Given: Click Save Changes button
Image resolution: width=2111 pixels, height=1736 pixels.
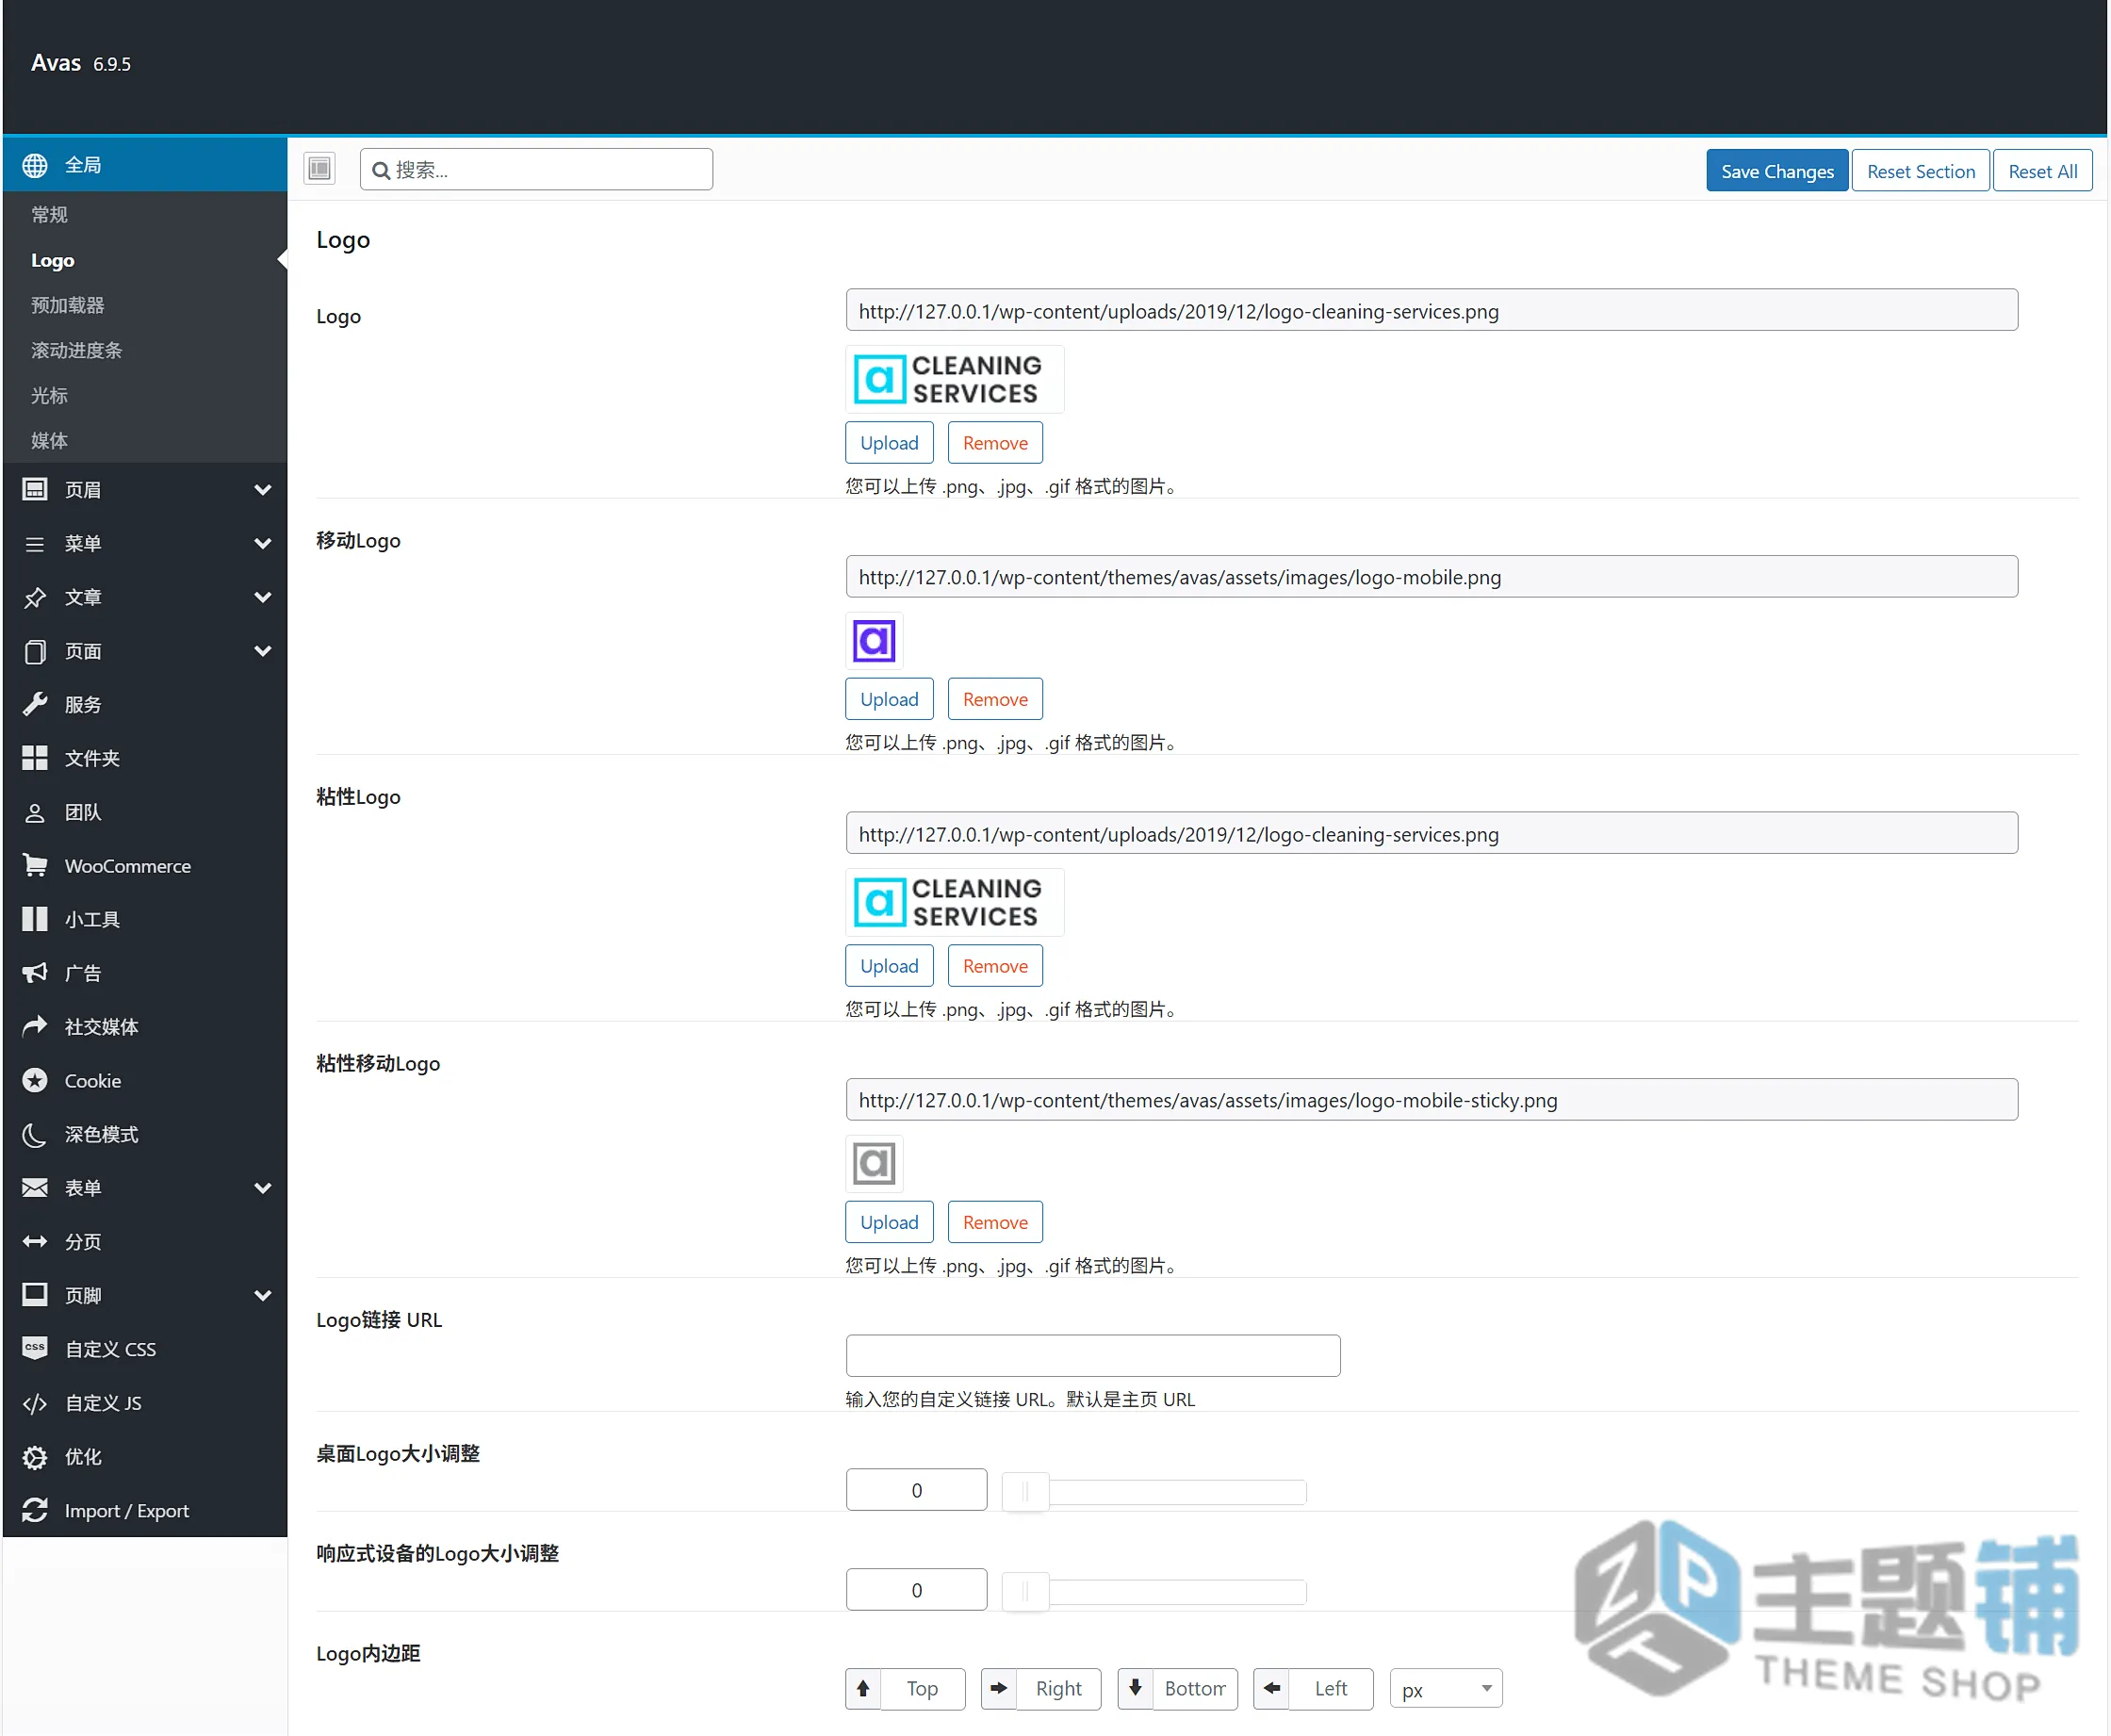Looking at the screenshot, I should pyautogui.click(x=1777, y=171).
